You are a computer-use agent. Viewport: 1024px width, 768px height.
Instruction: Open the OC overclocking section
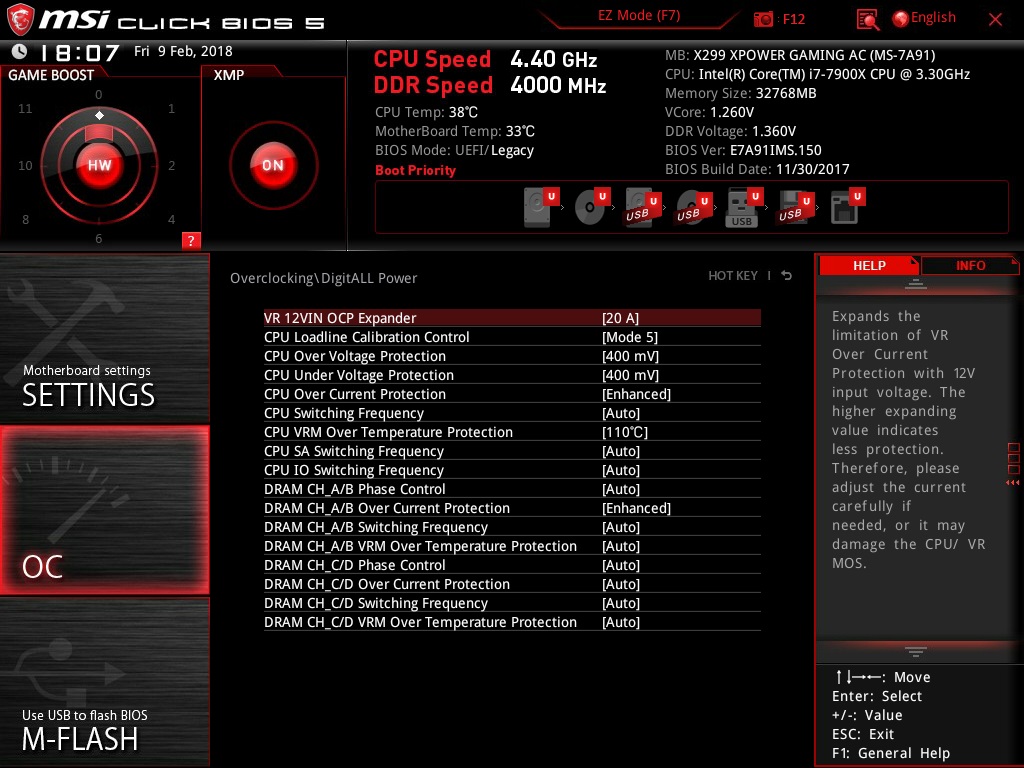click(x=104, y=511)
